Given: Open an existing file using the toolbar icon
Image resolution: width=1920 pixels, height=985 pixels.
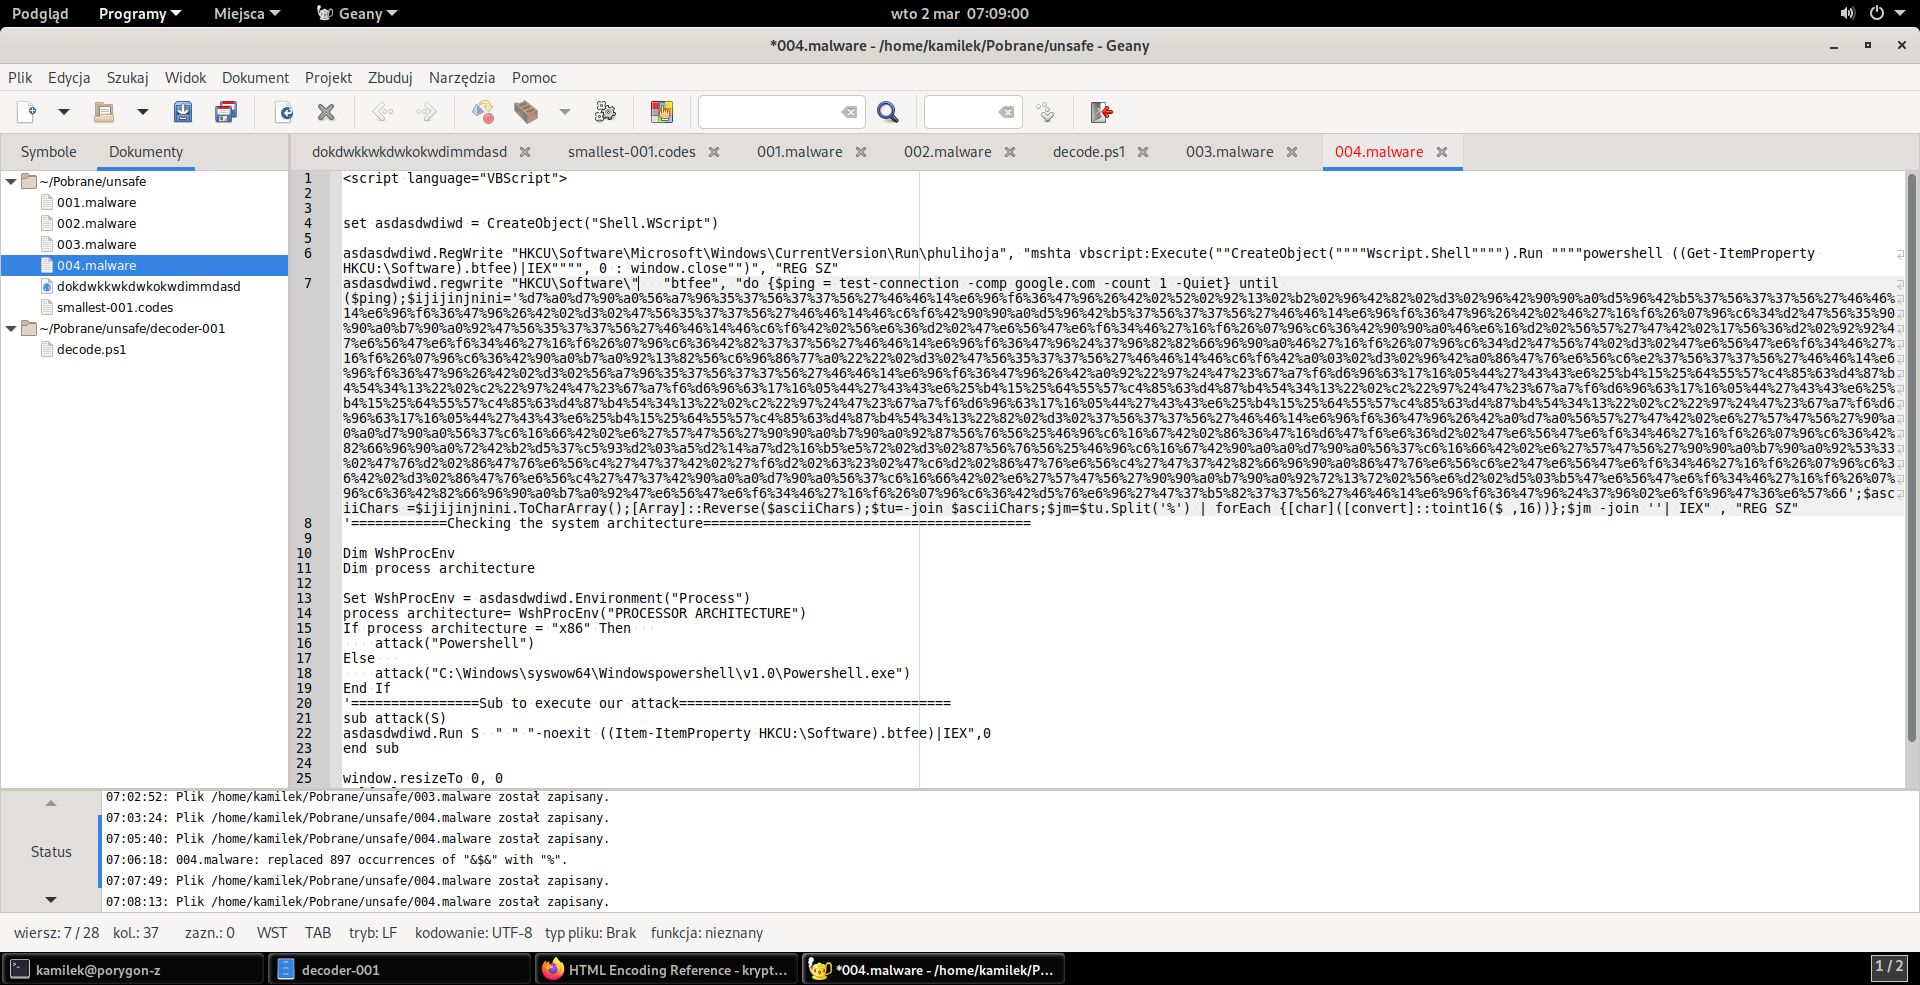Looking at the screenshot, I should click(x=104, y=112).
